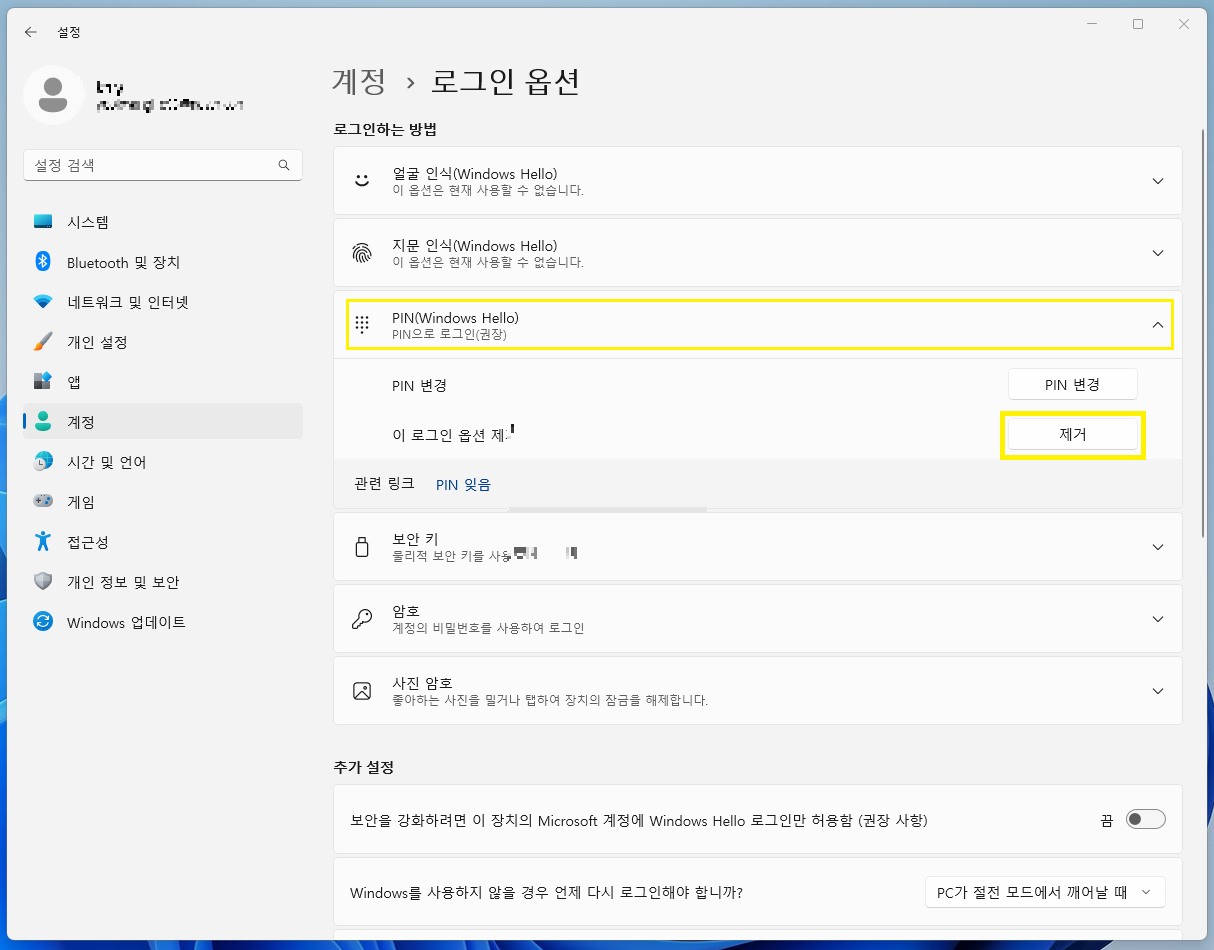Open the PC가 절전 모드에서 깨어날 때 dropdown
The width and height of the screenshot is (1214, 950).
pyautogui.click(x=1045, y=891)
